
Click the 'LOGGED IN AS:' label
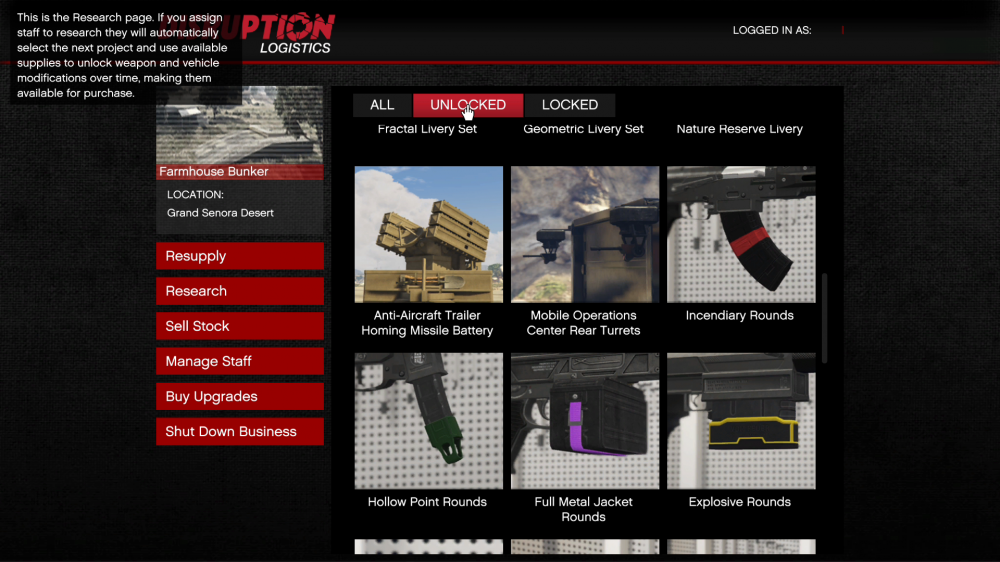(x=772, y=30)
